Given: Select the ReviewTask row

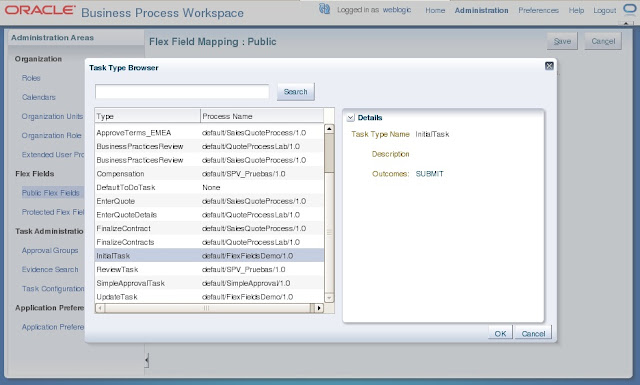Looking at the screenshot, I should coord(209,269).
